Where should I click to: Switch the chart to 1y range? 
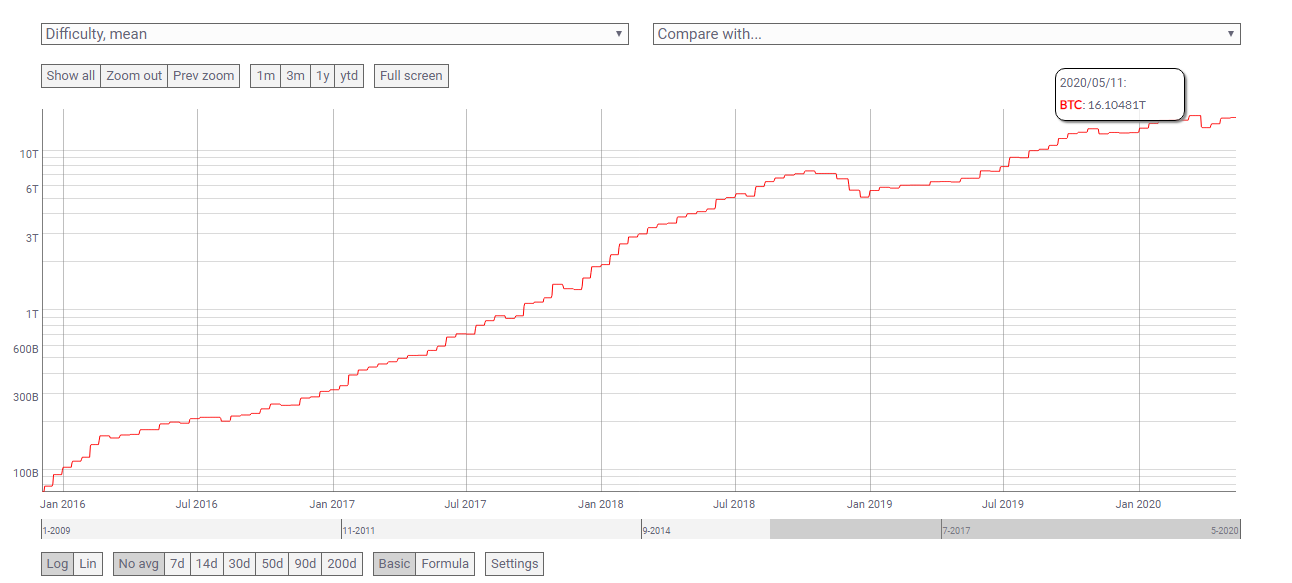[x=322, y=76]
